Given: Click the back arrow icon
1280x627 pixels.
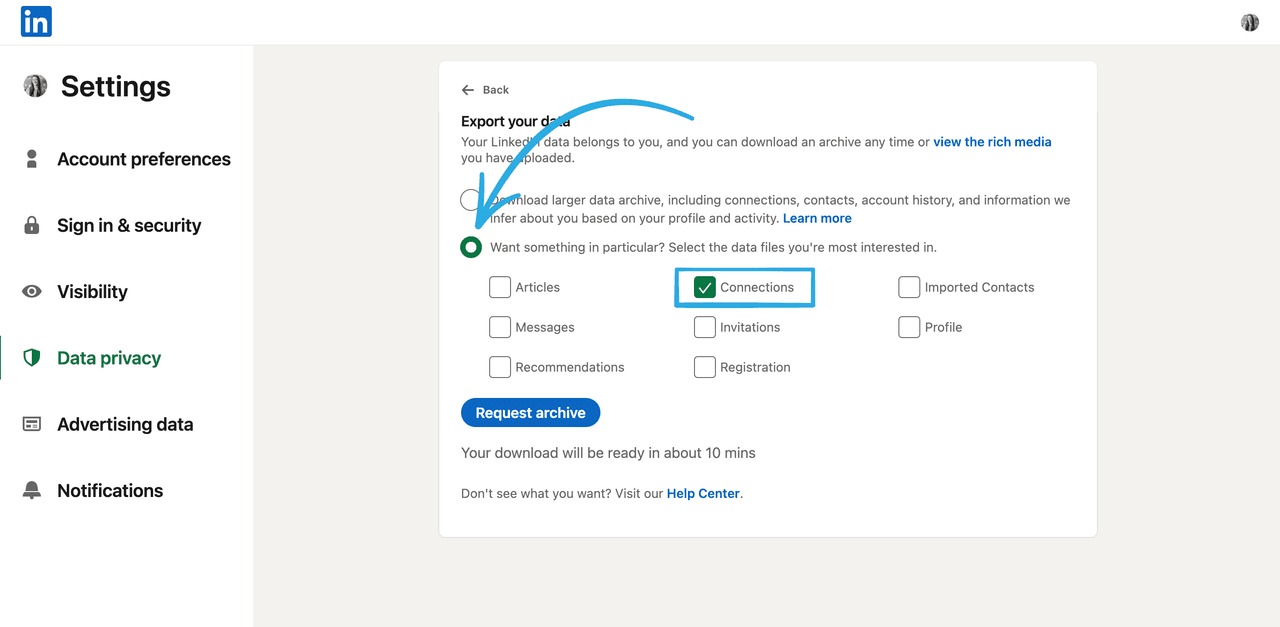Looking at the screenshot, I should [468, 90].
